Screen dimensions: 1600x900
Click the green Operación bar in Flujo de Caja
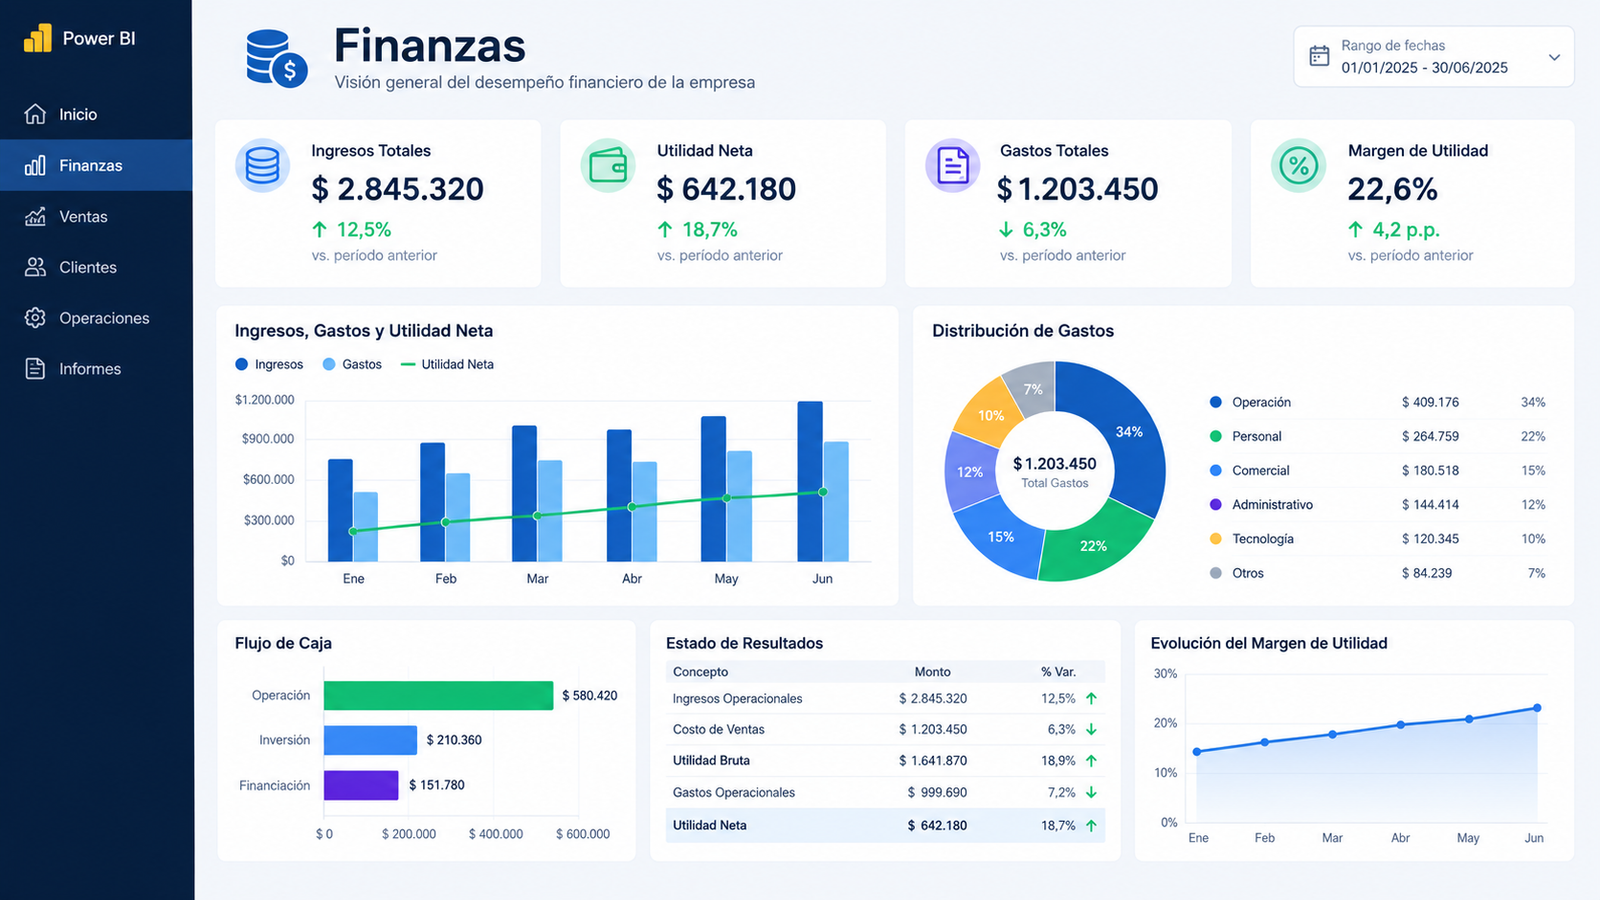(x=438, y=695)
